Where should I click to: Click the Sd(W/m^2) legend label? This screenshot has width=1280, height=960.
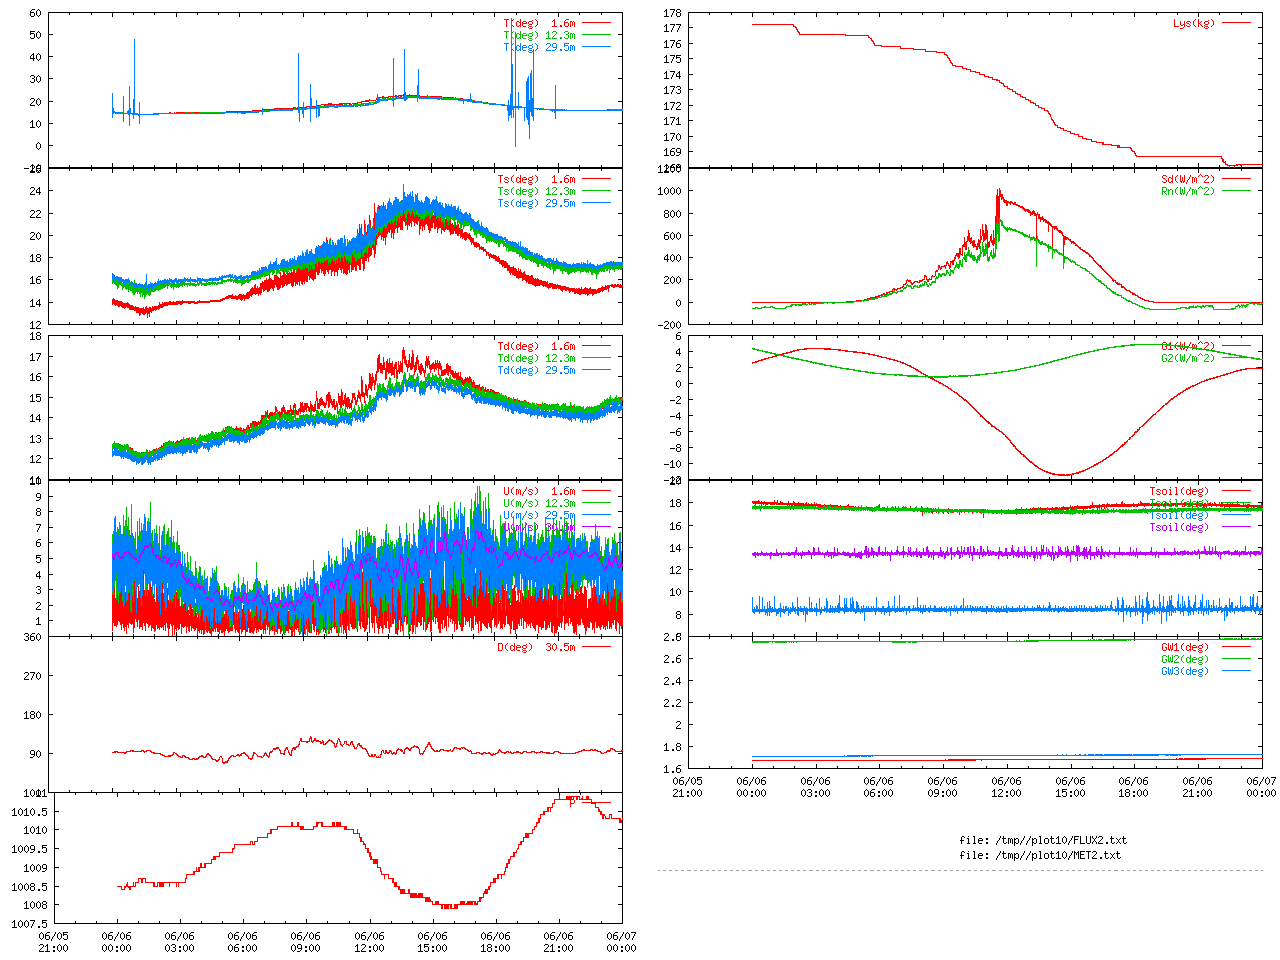1188,179
